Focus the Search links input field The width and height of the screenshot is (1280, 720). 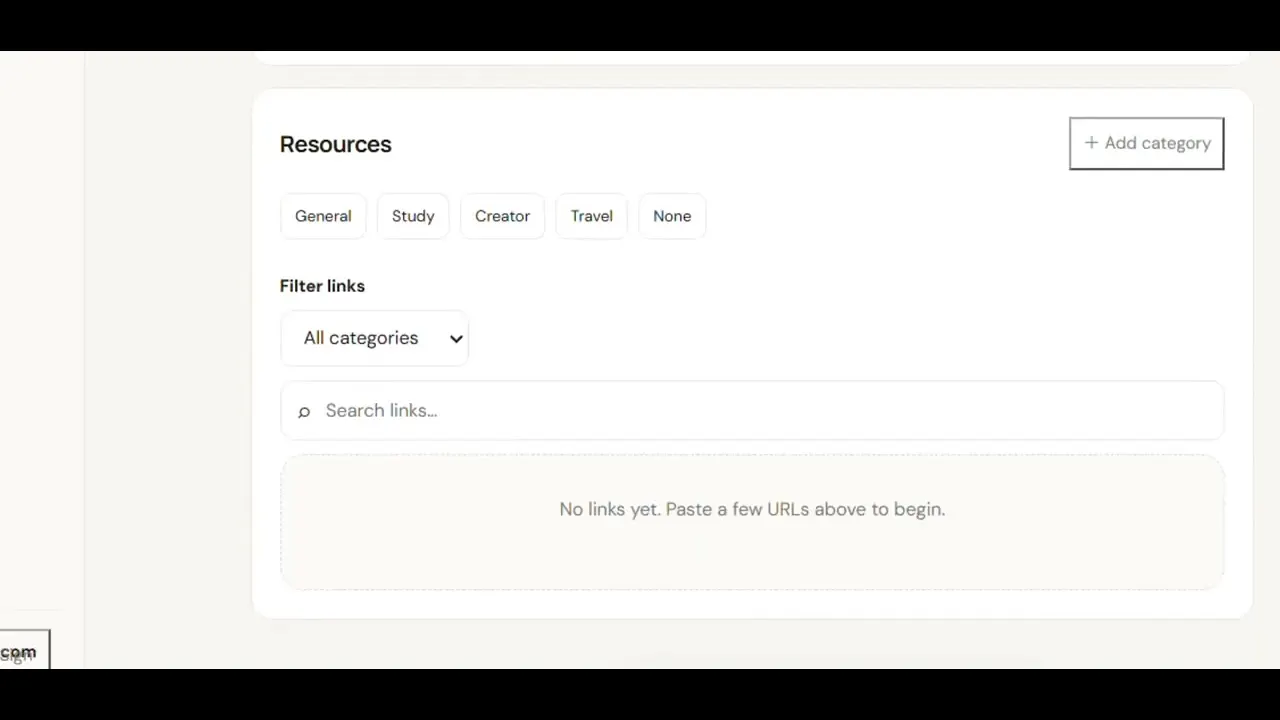click(x=752, y=410)
